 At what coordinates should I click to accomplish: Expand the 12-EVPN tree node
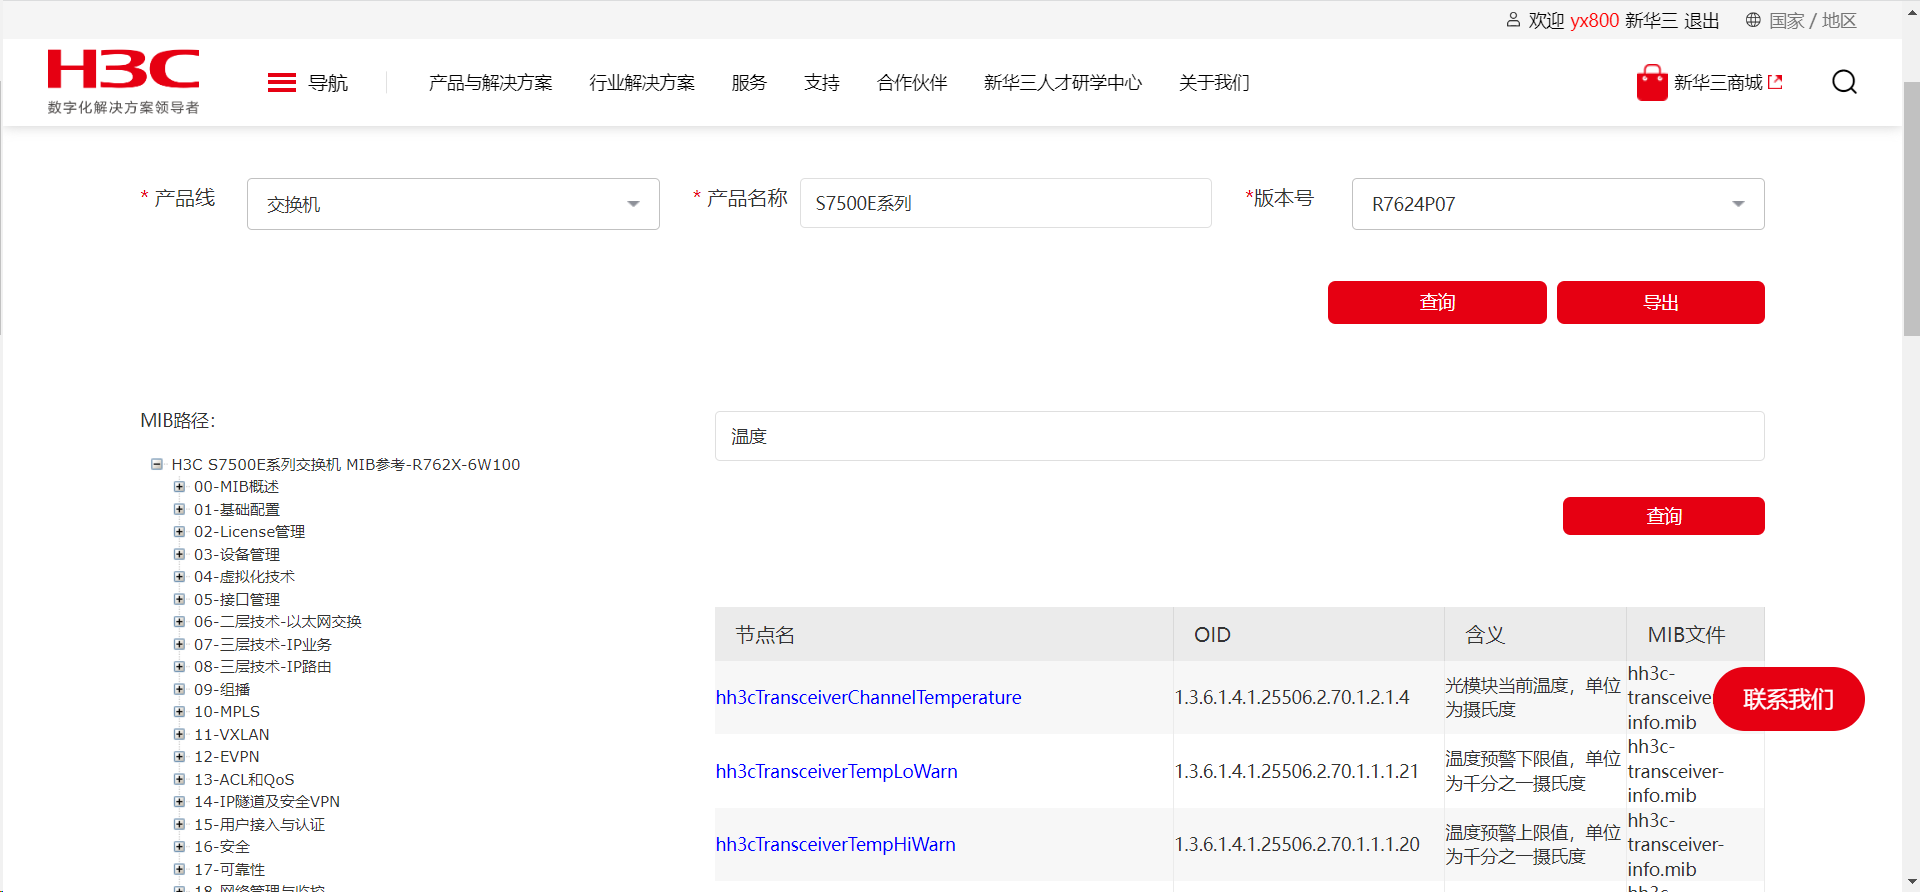pos(179,757)
